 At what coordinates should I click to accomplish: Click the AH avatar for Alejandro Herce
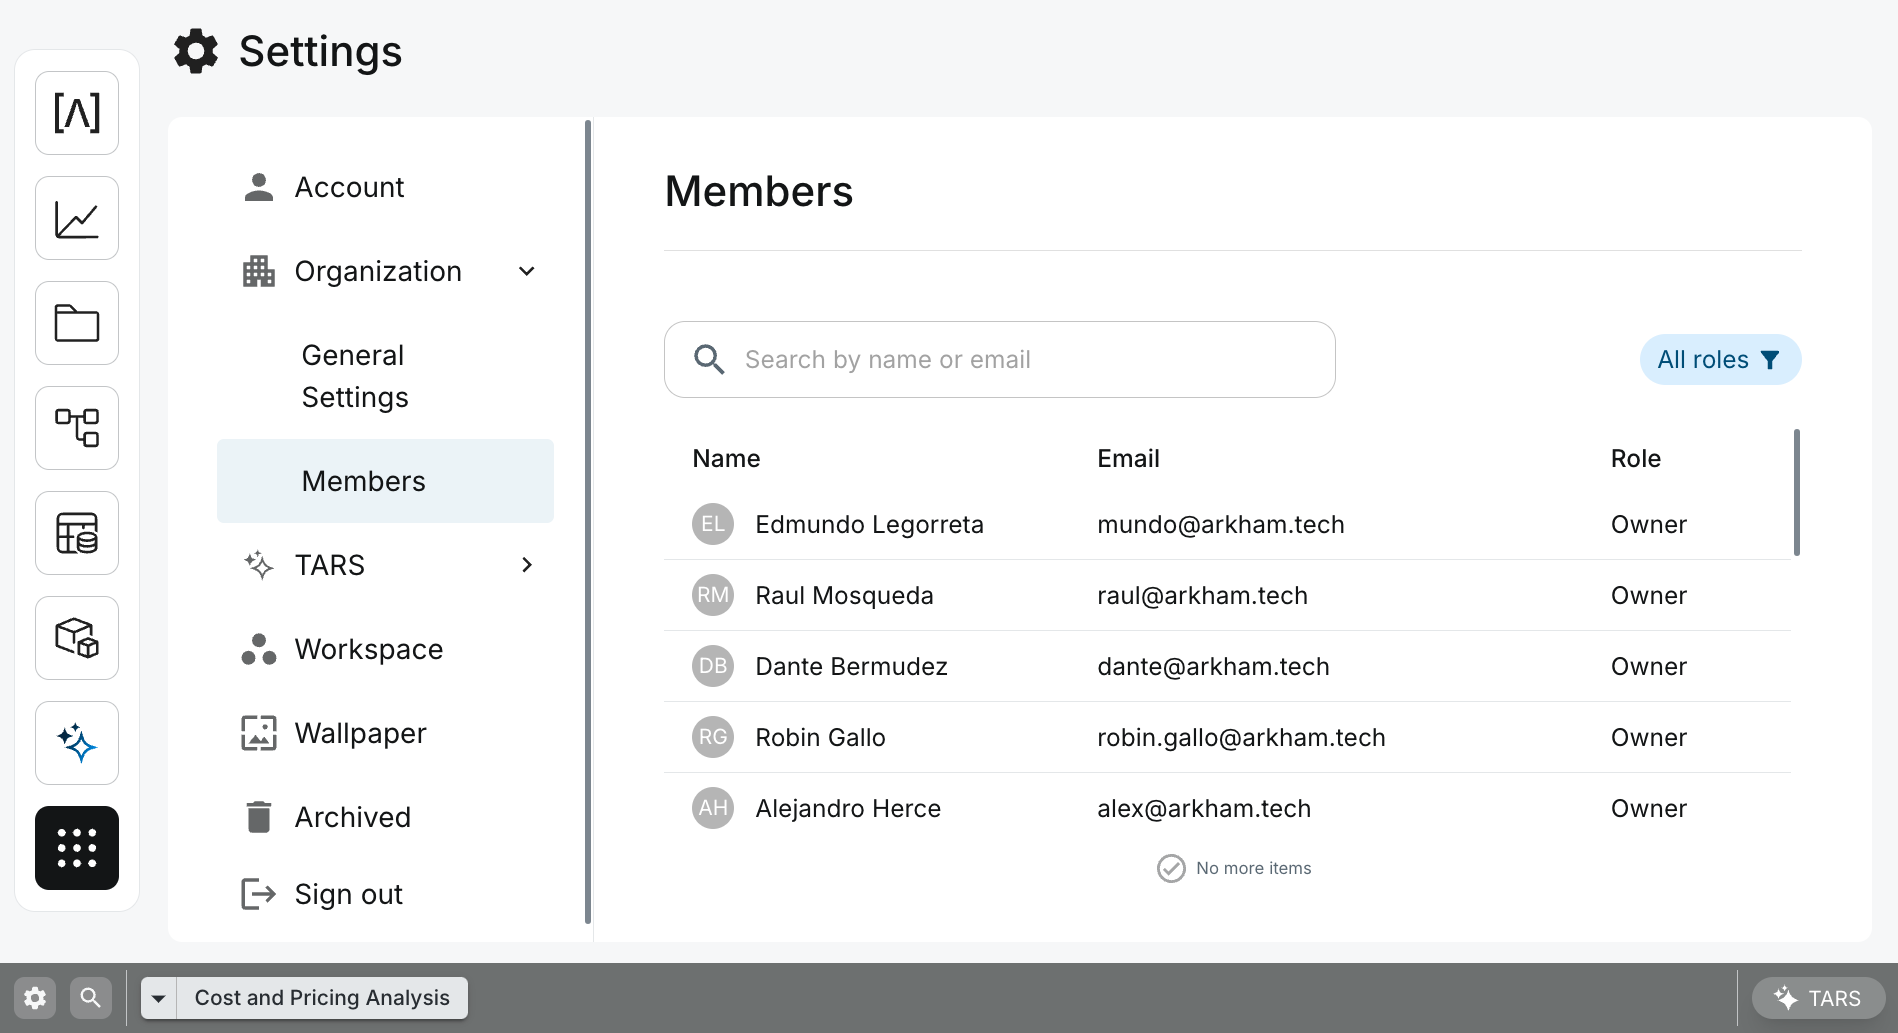(x=713, y=808)
